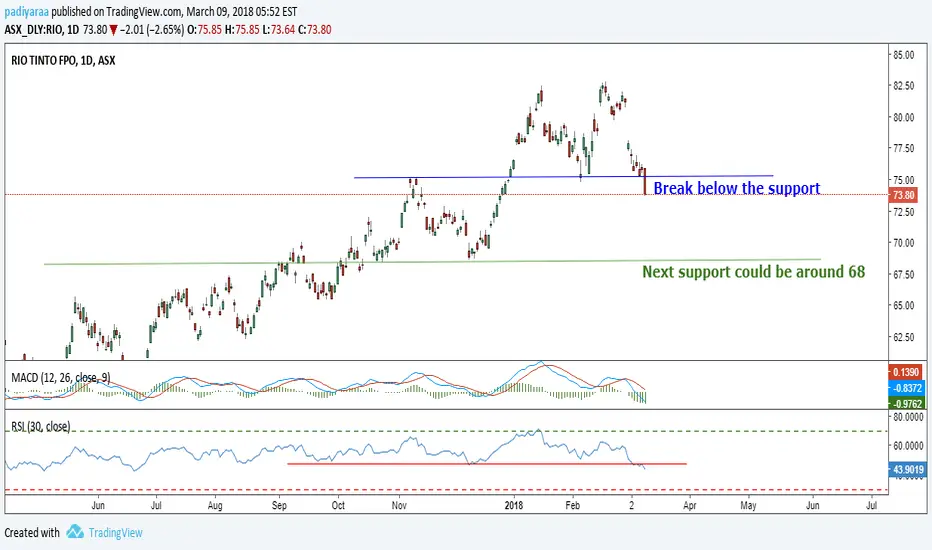
Task: Click the change value -2.01 (-2.65%)
Action: point(152,30)
